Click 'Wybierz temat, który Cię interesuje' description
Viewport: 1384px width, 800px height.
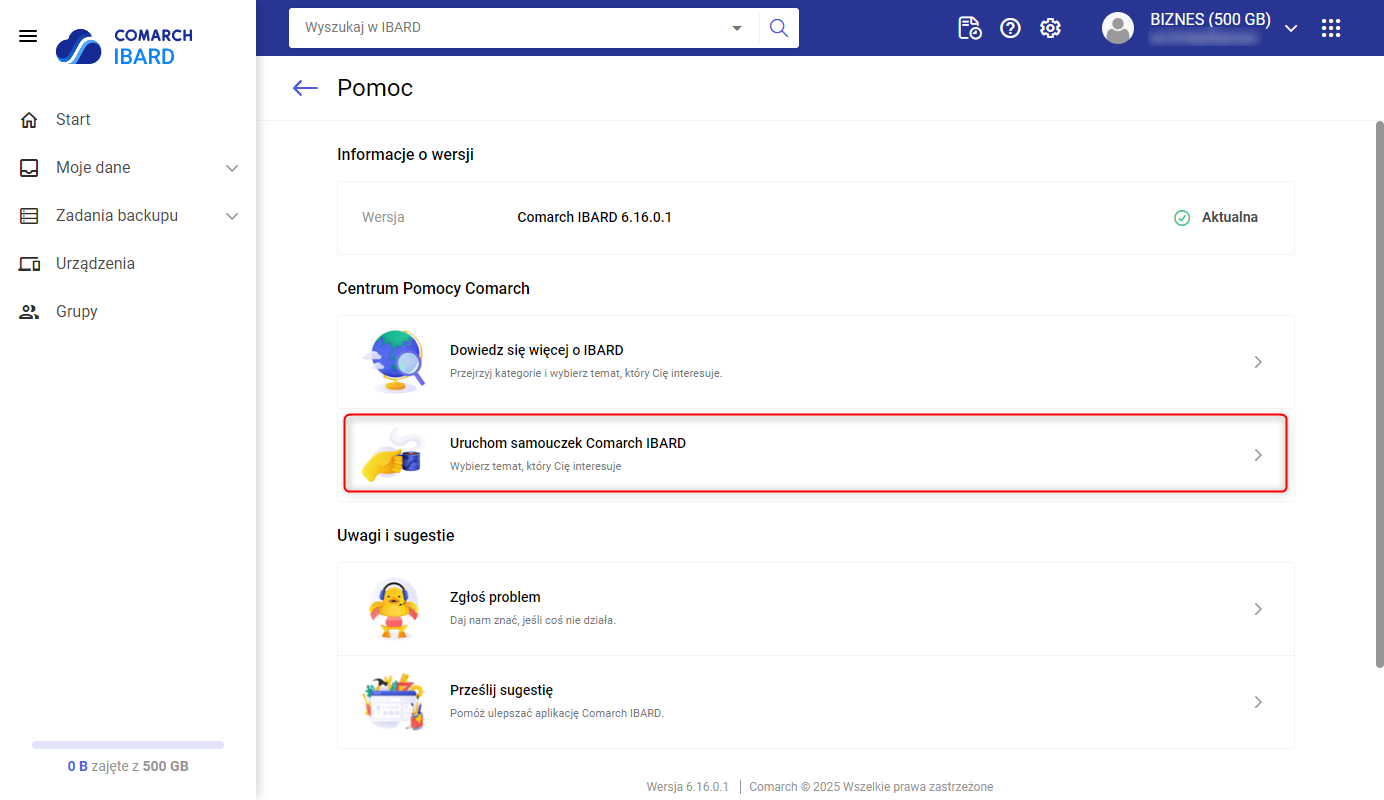coord(536,466)
